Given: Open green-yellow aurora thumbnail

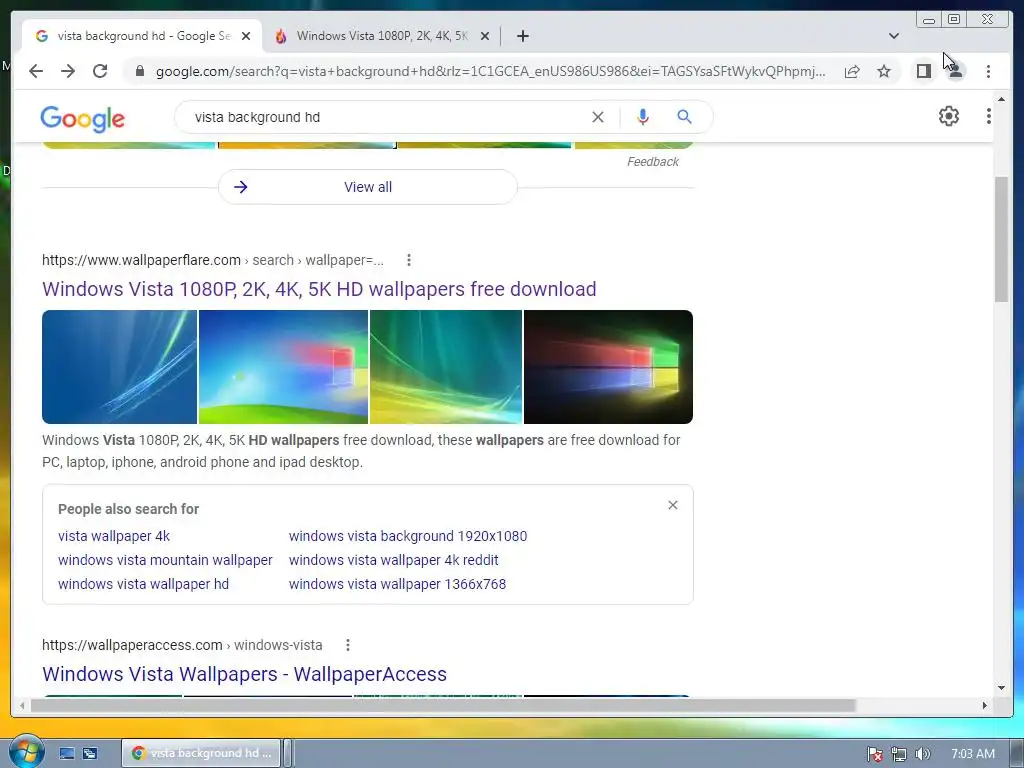Looking at the screenshot, I should click(446, 367).
